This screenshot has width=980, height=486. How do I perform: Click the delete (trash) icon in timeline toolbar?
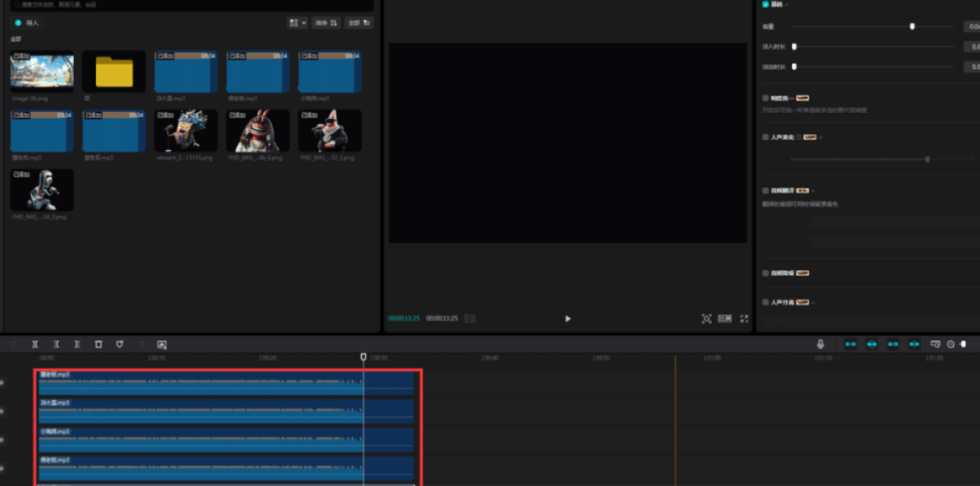point(98,344)
